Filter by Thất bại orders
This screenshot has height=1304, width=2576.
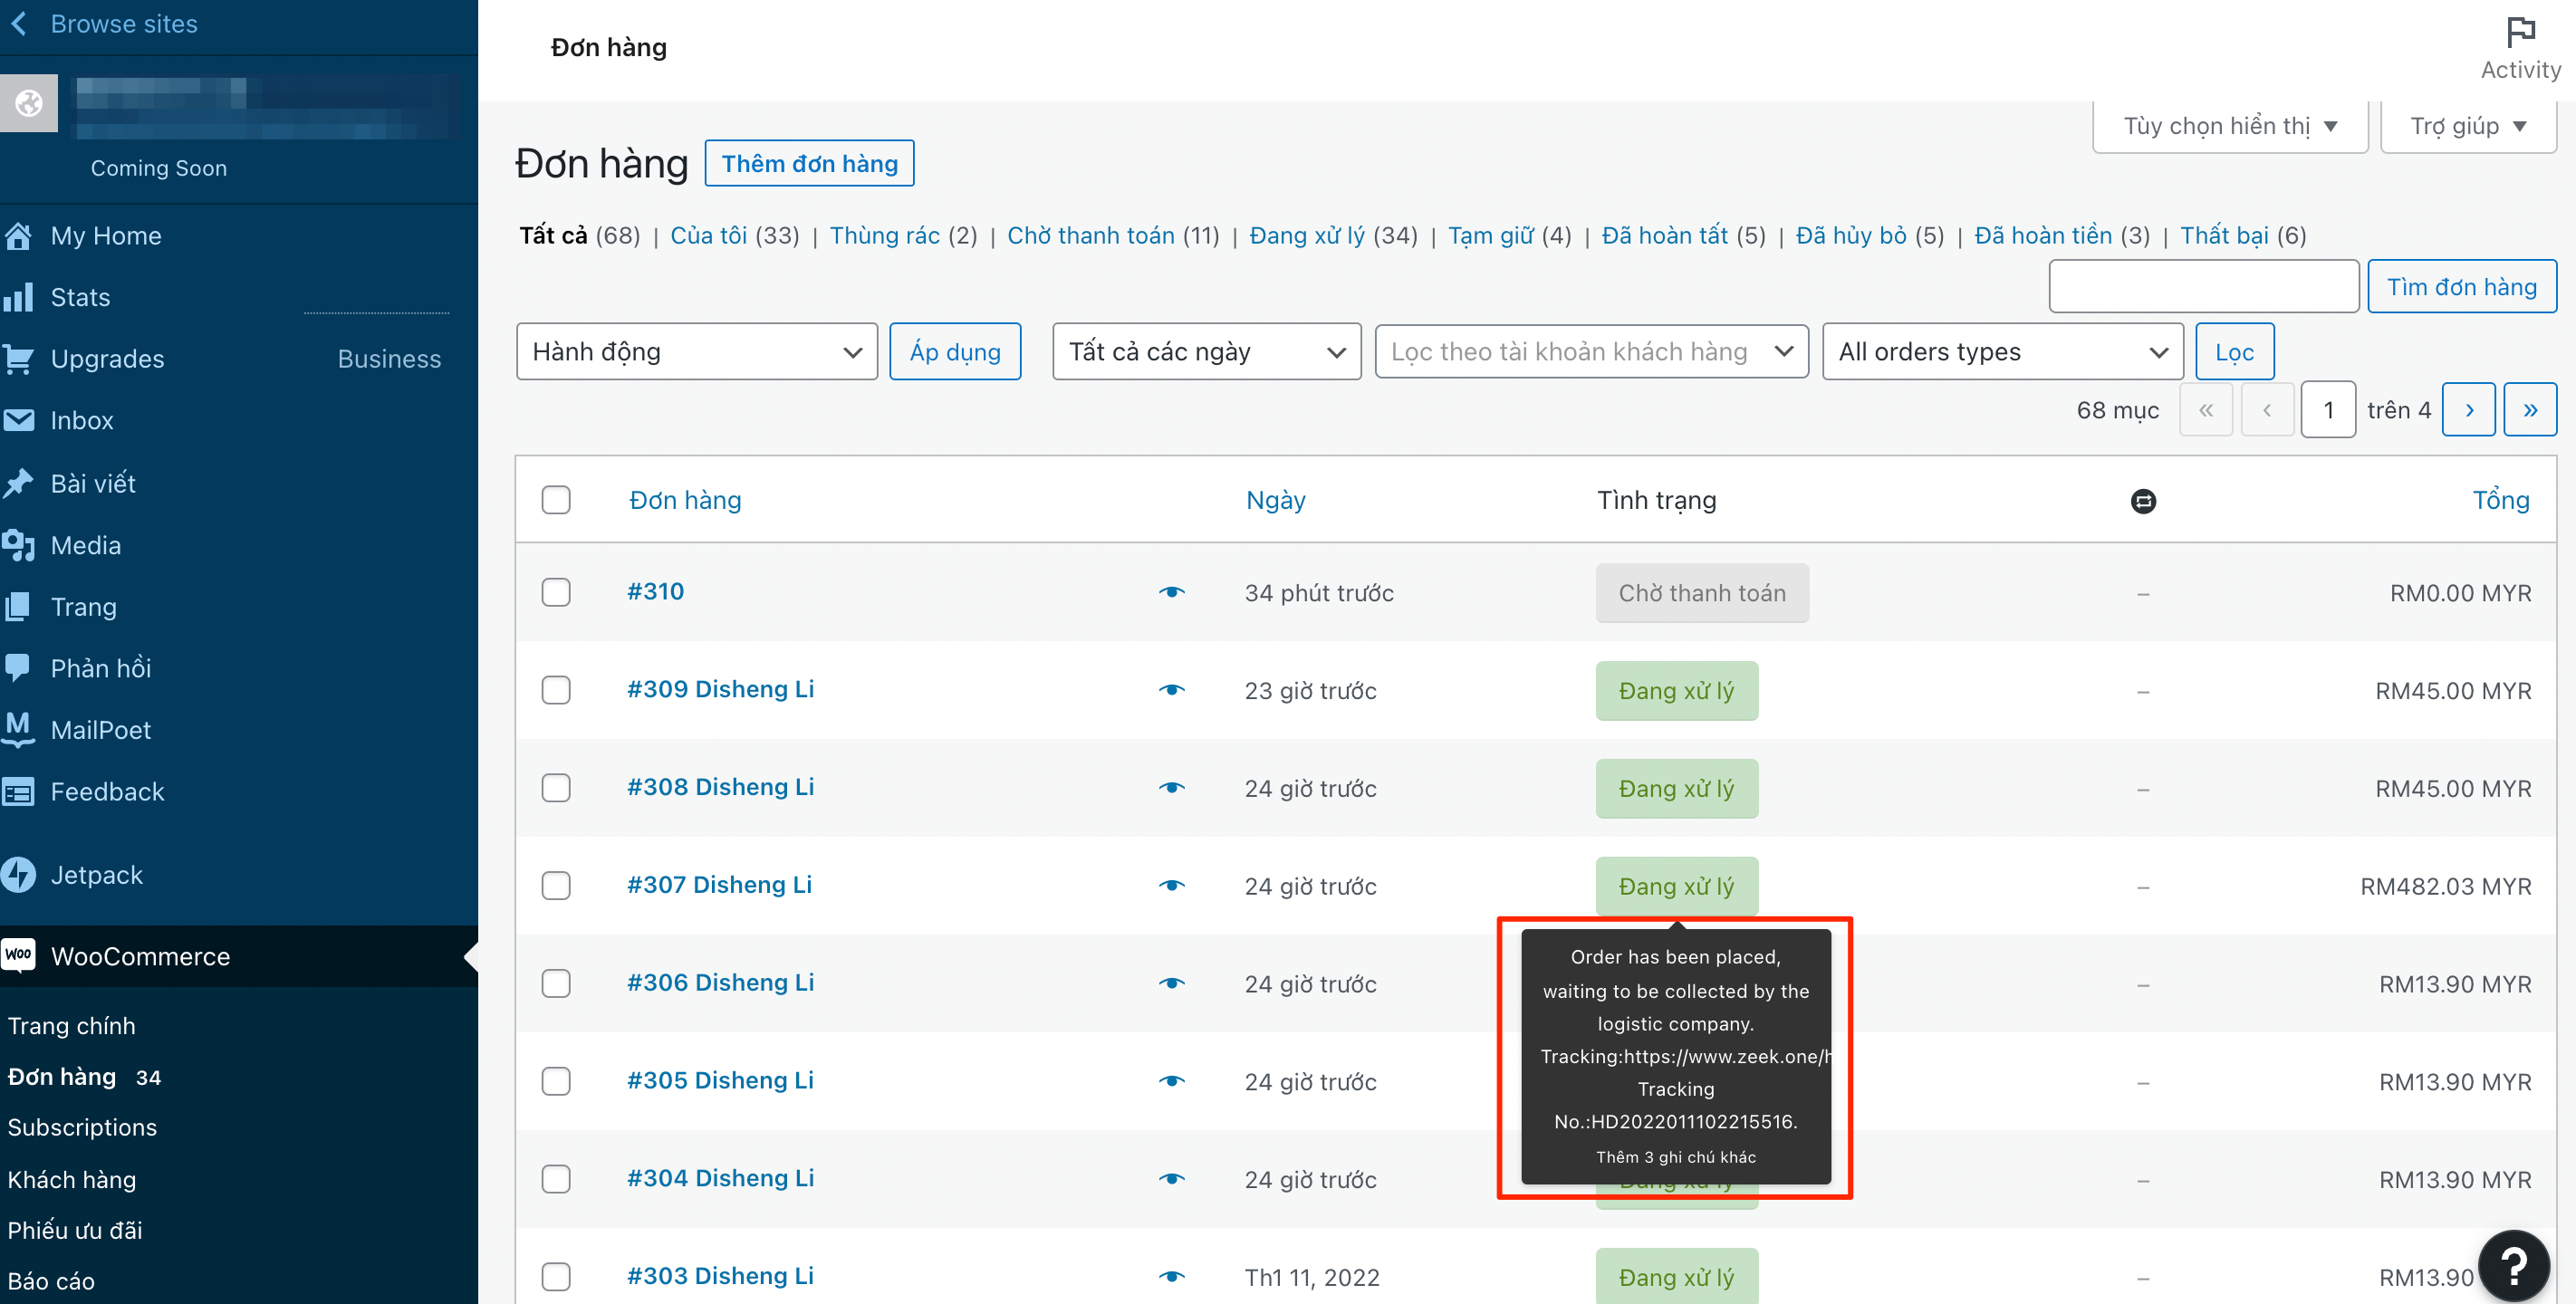tap(2224, 236)
